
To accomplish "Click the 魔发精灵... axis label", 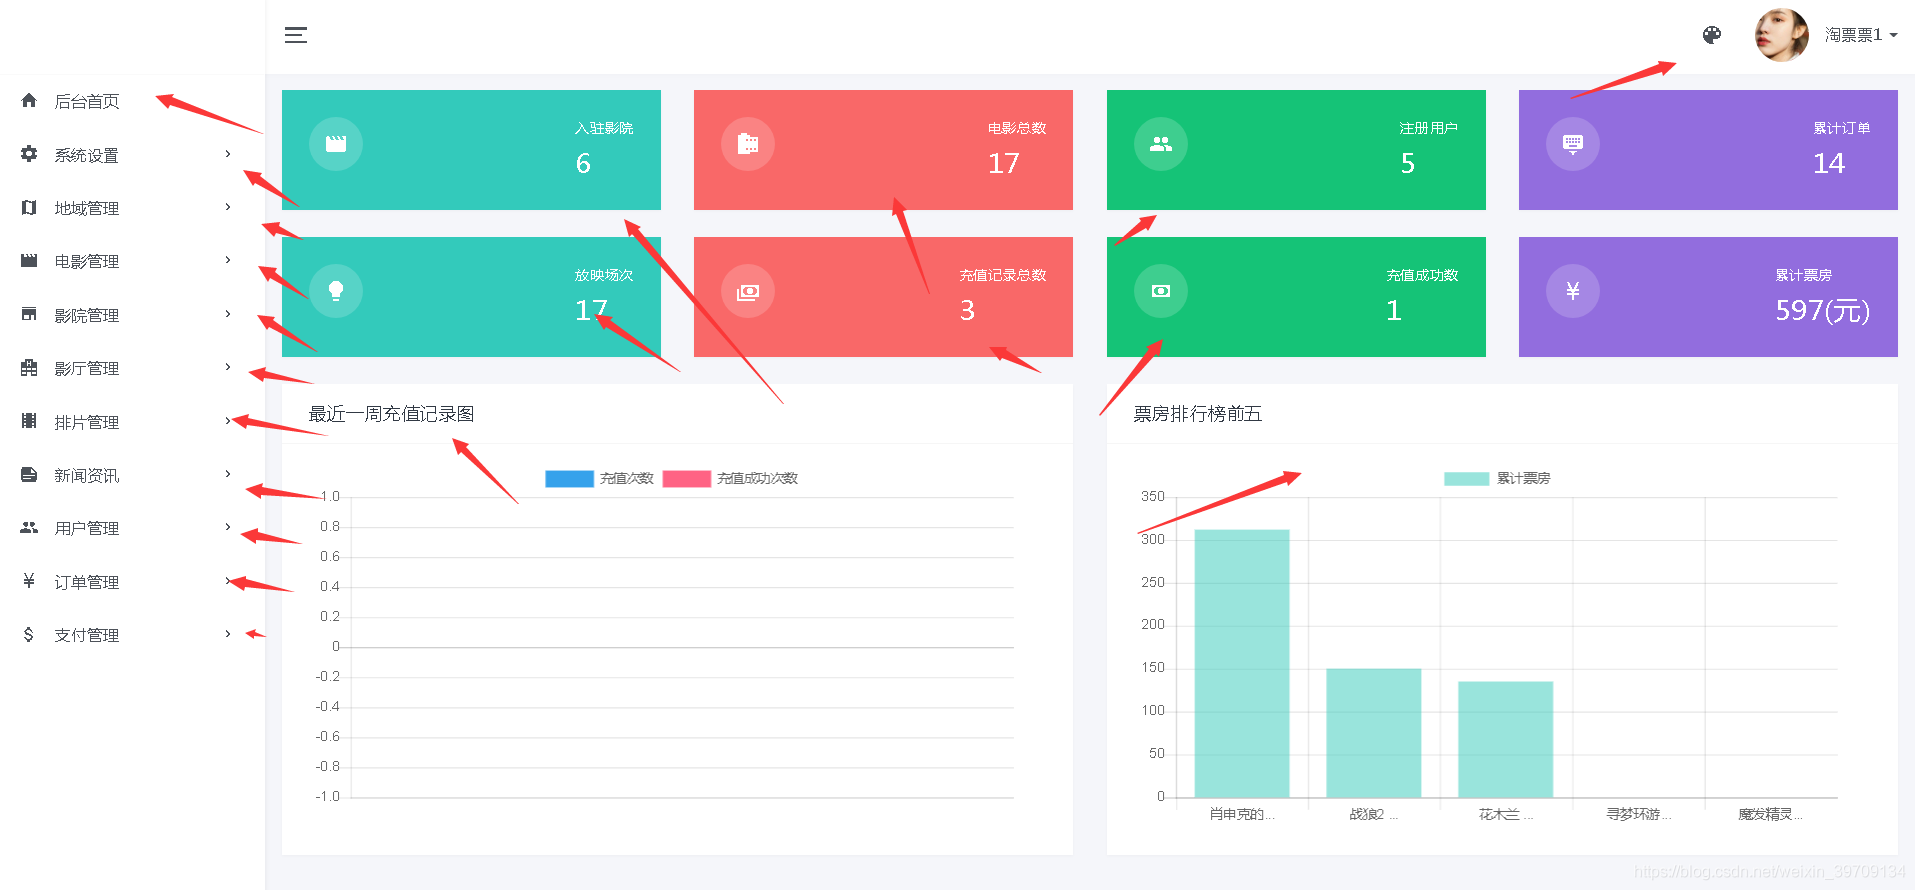I will [x=1771, y=815].
